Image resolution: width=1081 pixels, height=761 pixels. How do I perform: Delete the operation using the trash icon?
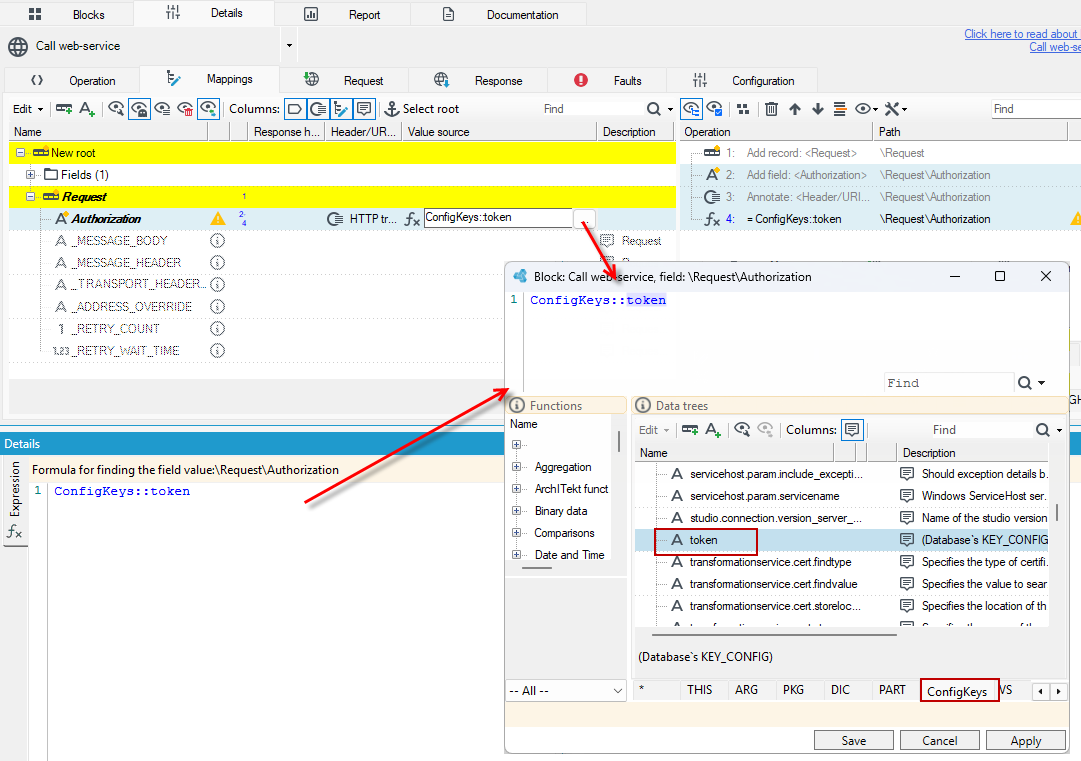[x=771, y=109]
